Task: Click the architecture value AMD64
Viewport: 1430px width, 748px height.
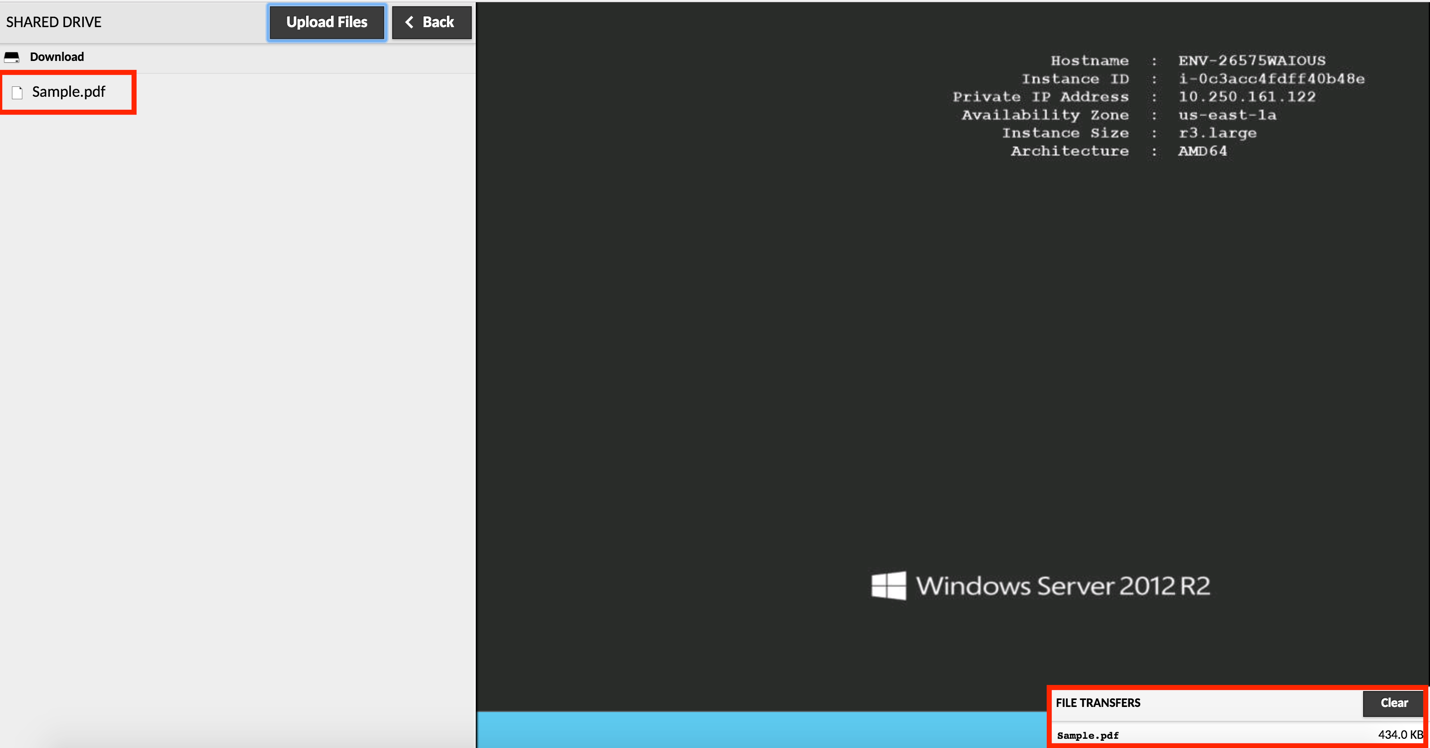Action: coord(1202,151)
